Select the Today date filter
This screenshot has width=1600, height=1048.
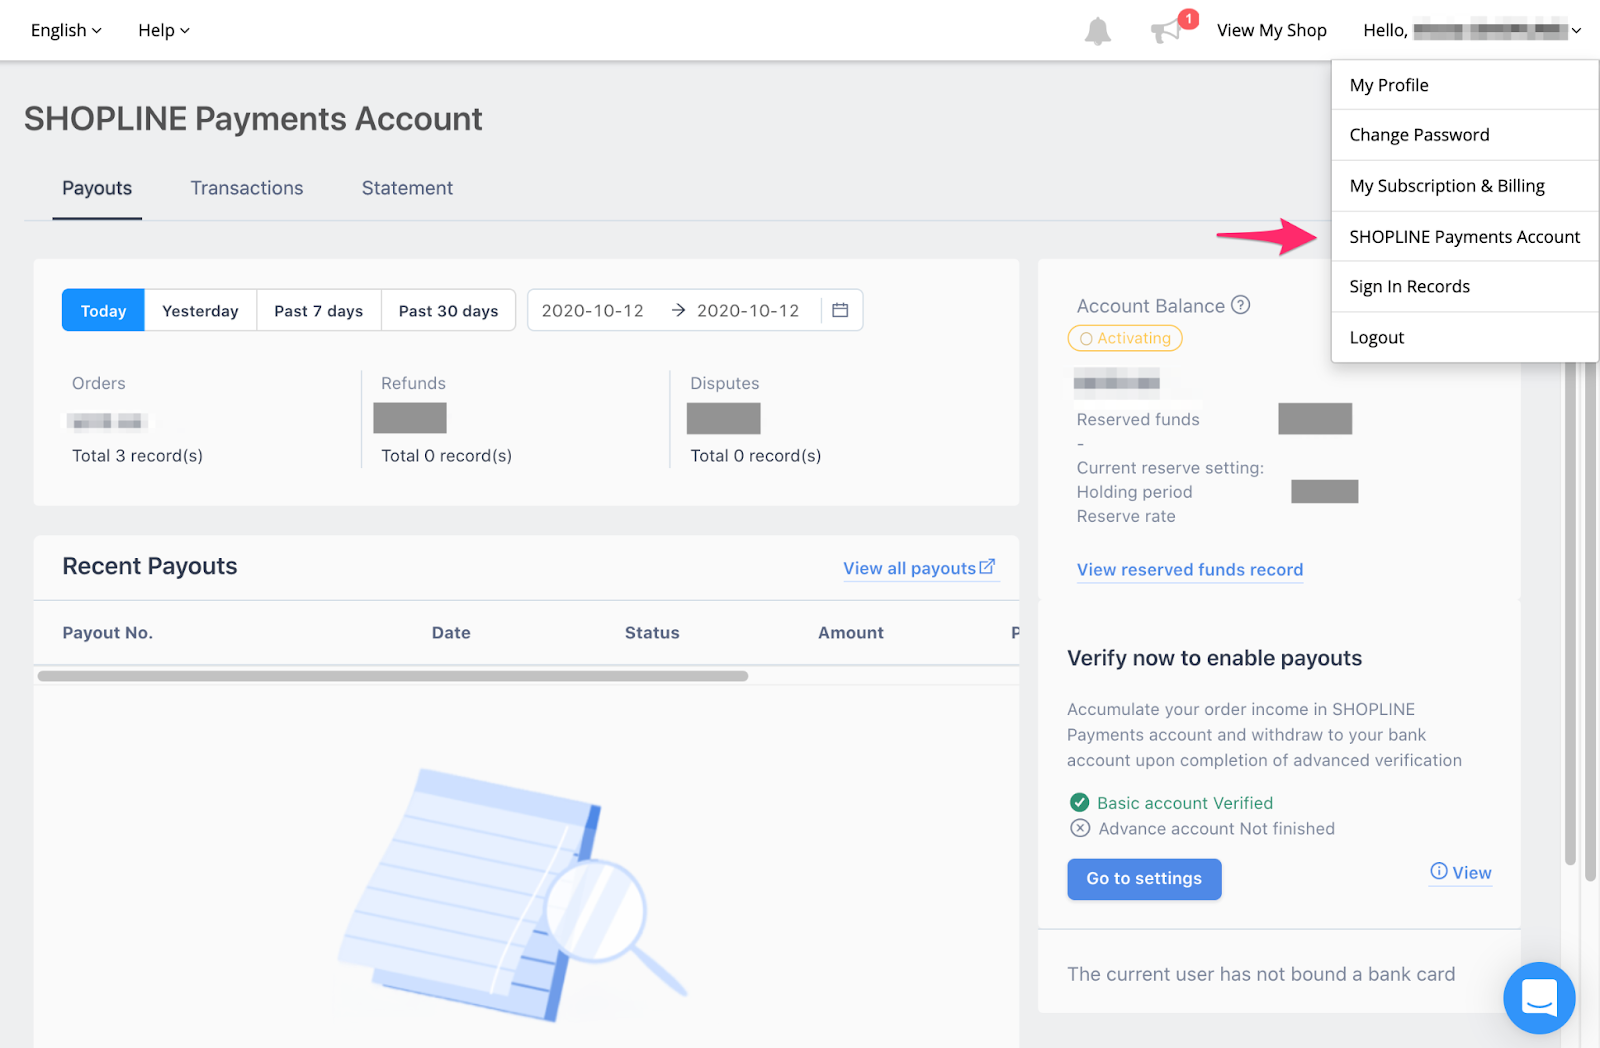click(103, 311)
